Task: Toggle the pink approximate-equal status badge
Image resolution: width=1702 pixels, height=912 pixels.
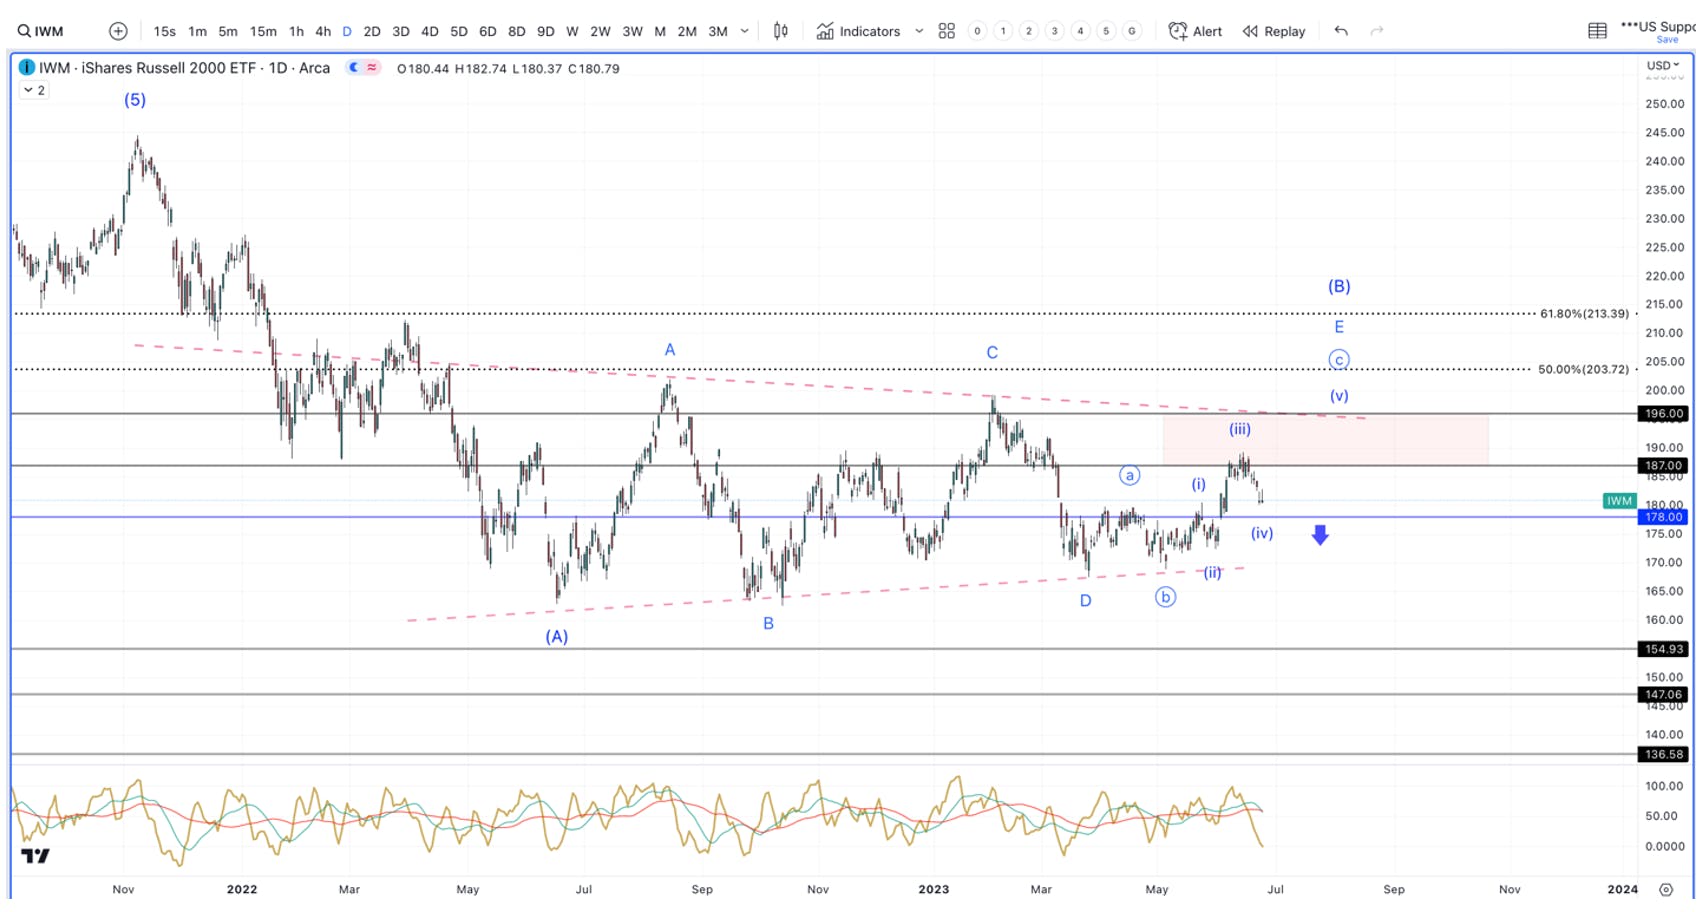Action: 372,68
